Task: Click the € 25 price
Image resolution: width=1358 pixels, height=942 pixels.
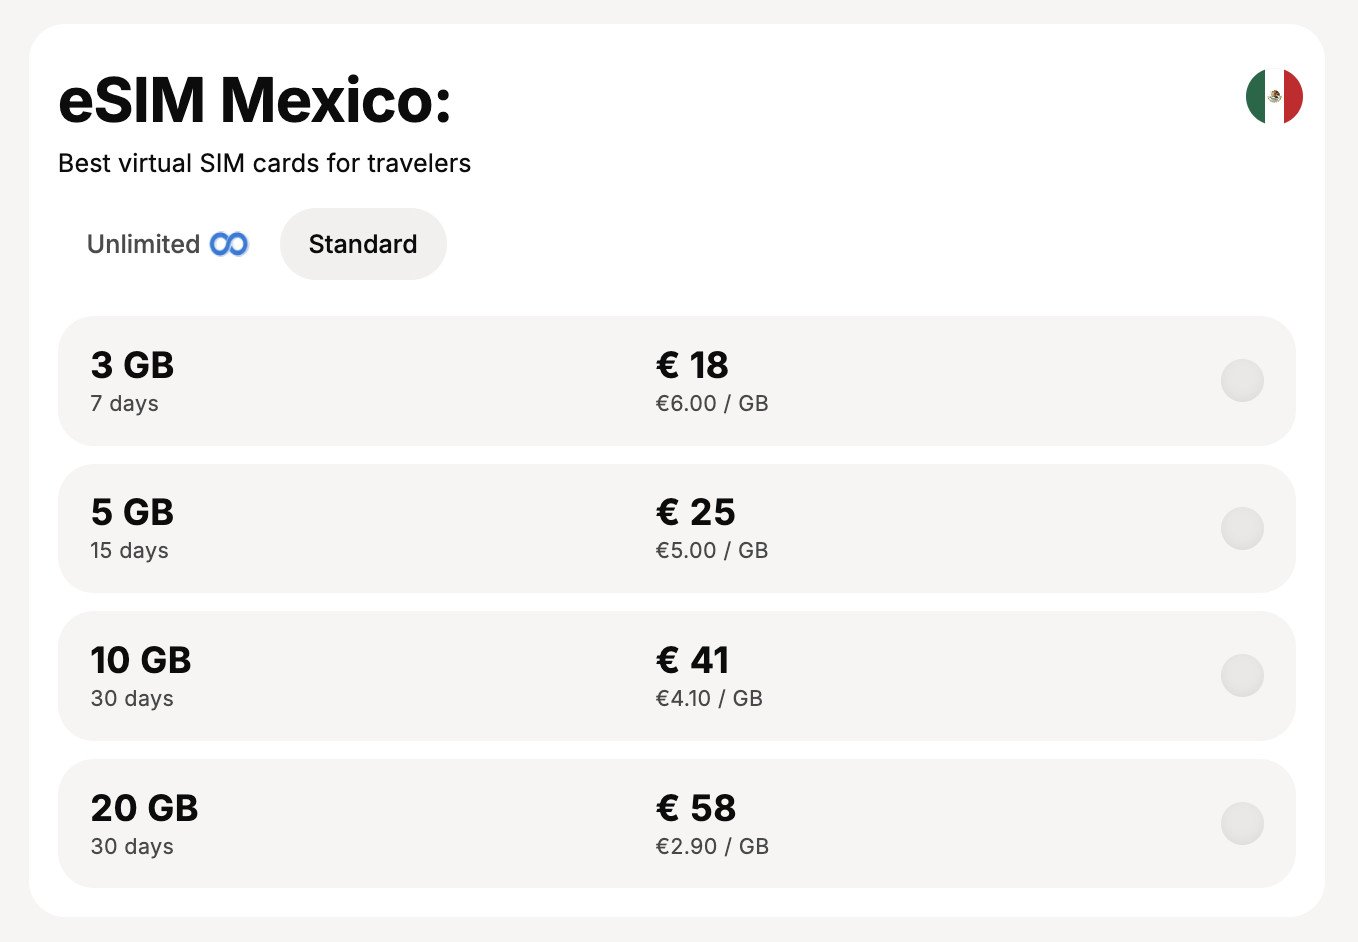Action: 695,512
